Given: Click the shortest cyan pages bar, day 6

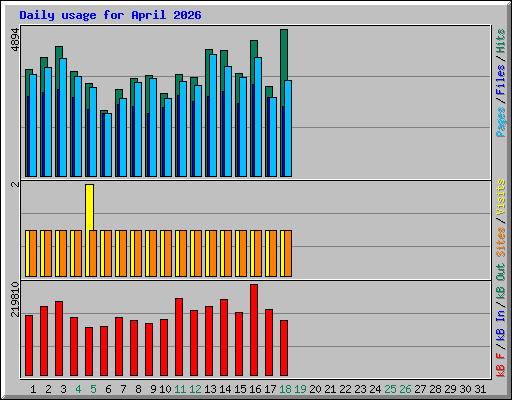Looking at the screenshot, I should click(108, 145).
